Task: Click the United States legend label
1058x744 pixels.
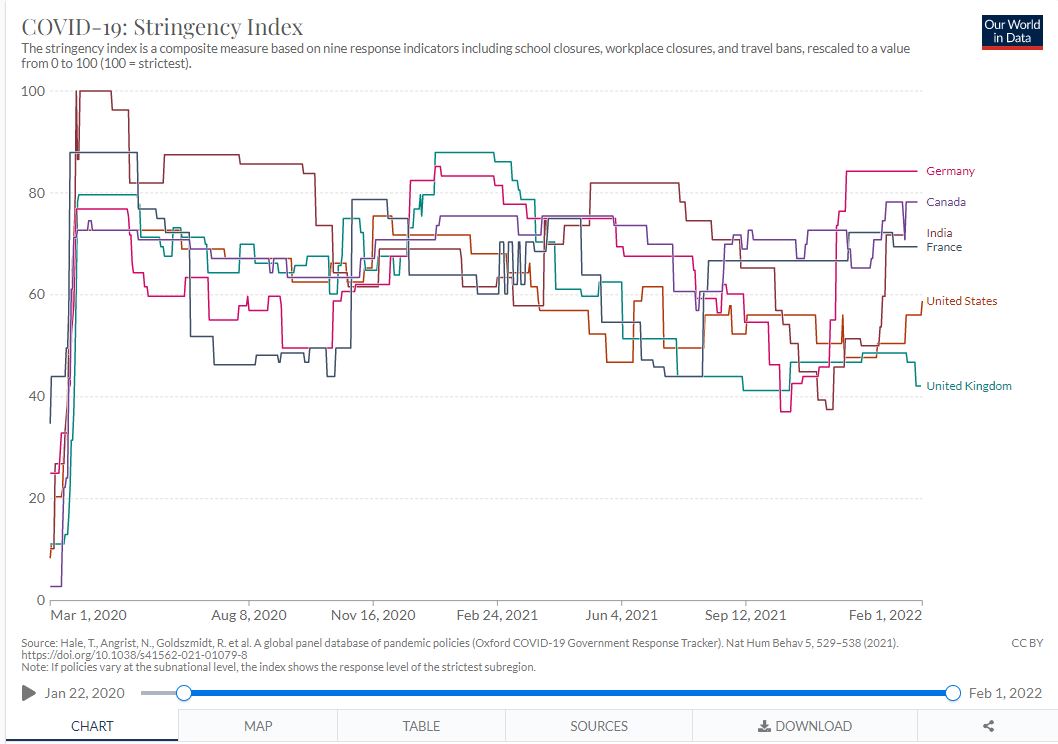Action: point(961,301)
